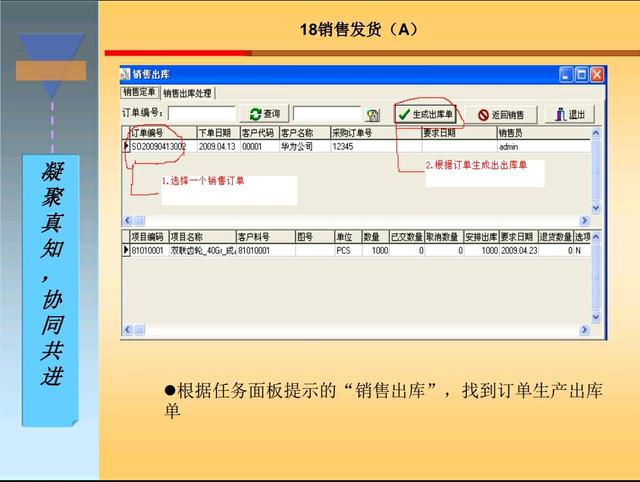The image size is (640, 482).
Task: Click order grid vertical scrollbar down arrow
Action: tap(596, 208)
